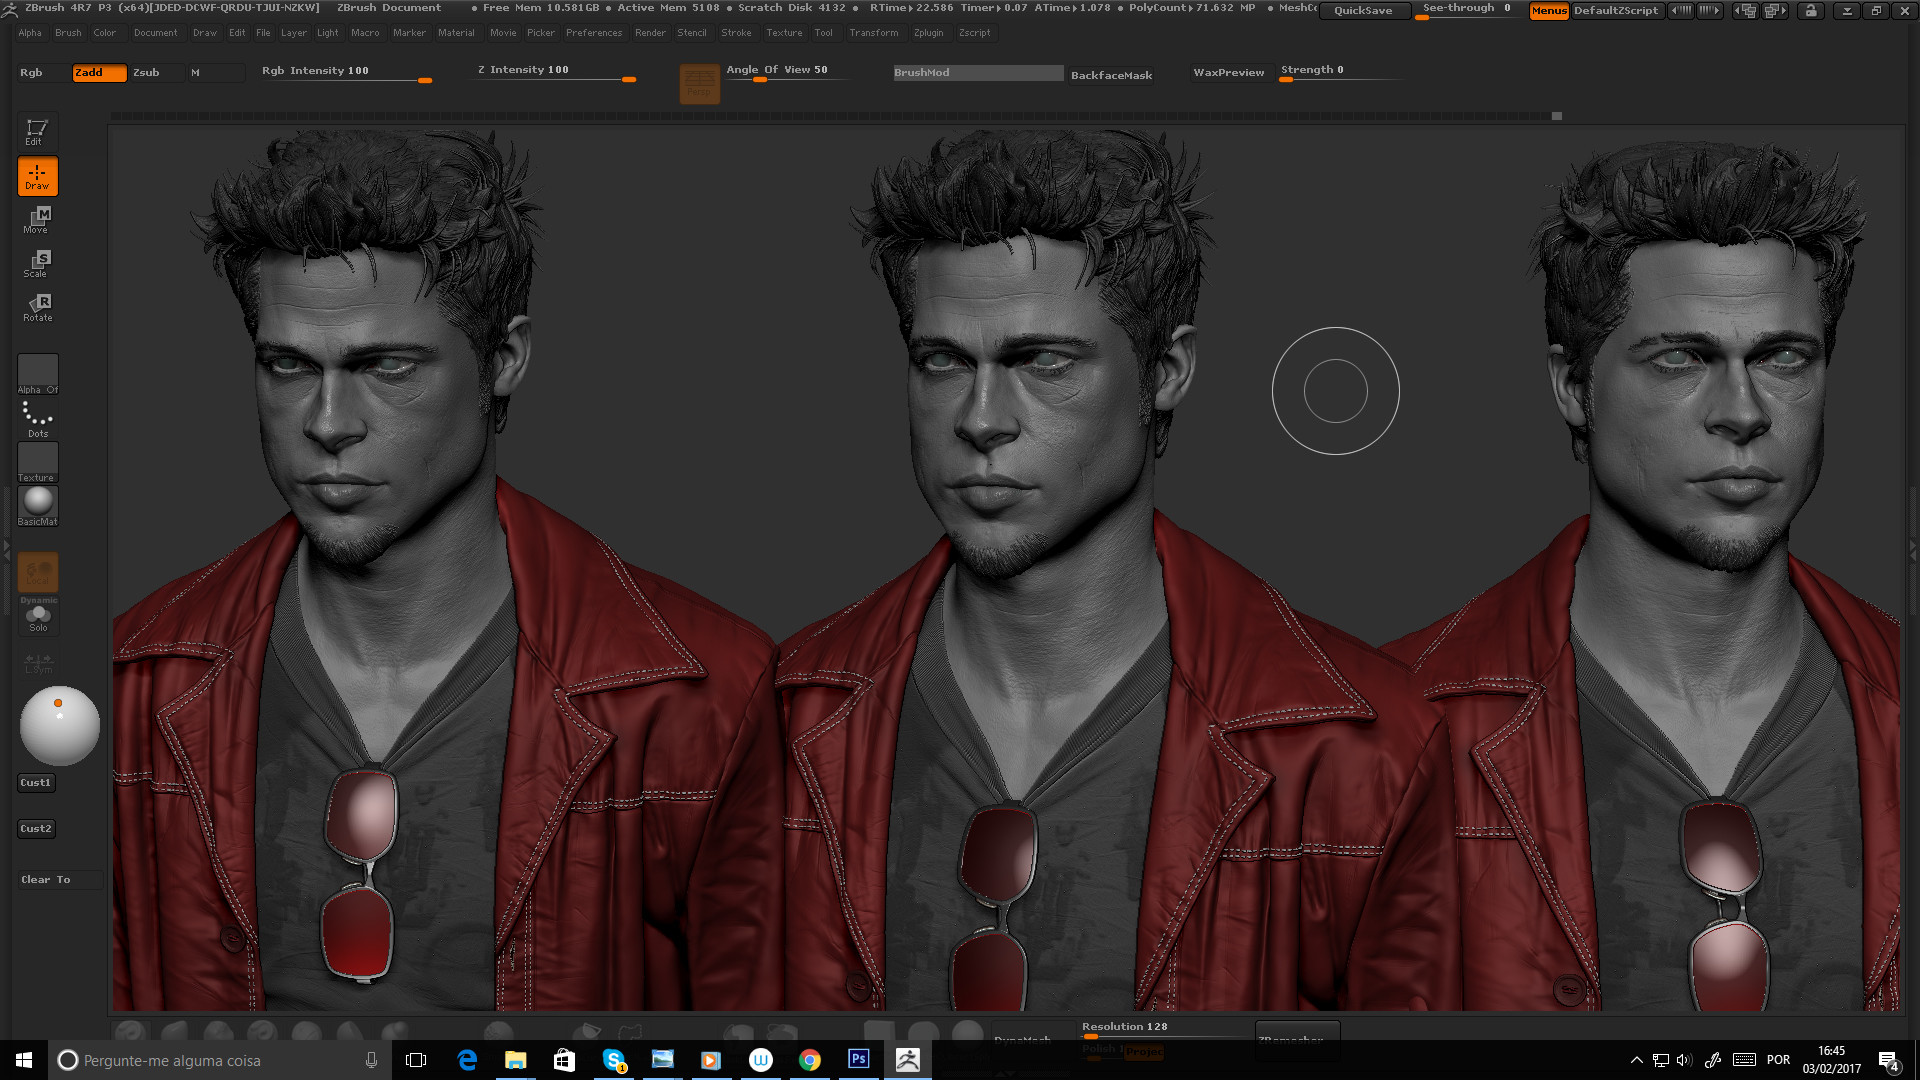
Task: Open the Alpha menu
Action: pyautogui.click(x=30, y=33)
